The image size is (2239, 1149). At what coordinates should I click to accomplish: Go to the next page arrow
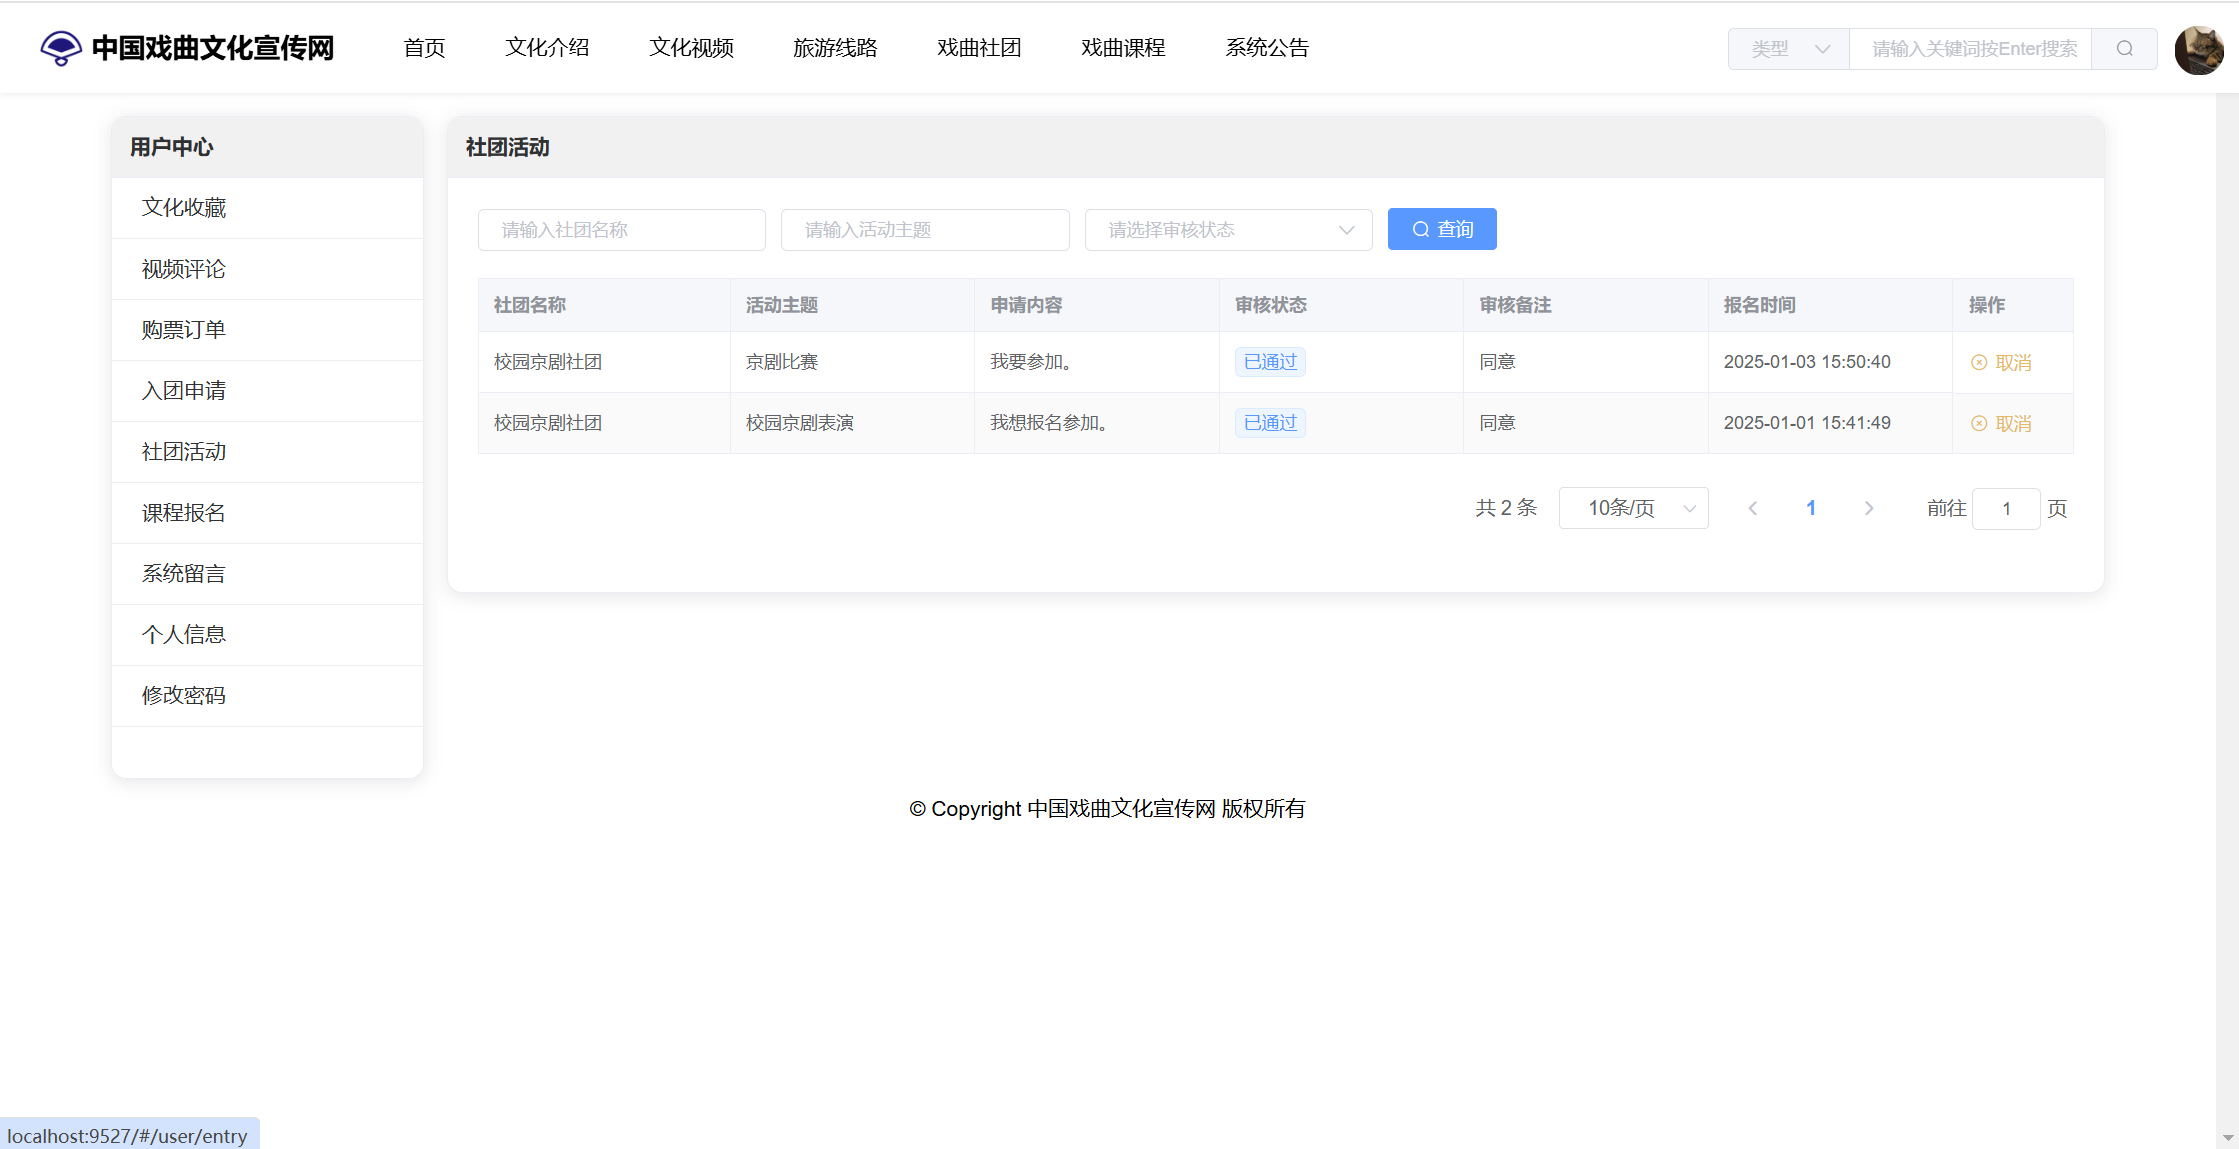click(x=1868, y=508)
